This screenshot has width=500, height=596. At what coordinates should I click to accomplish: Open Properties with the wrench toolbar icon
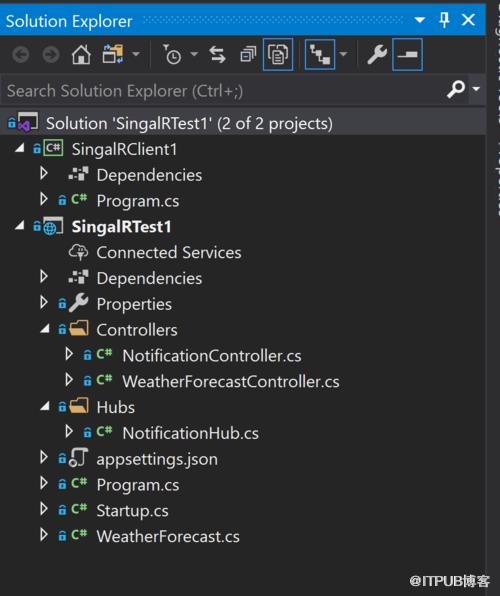pos(376,54)
